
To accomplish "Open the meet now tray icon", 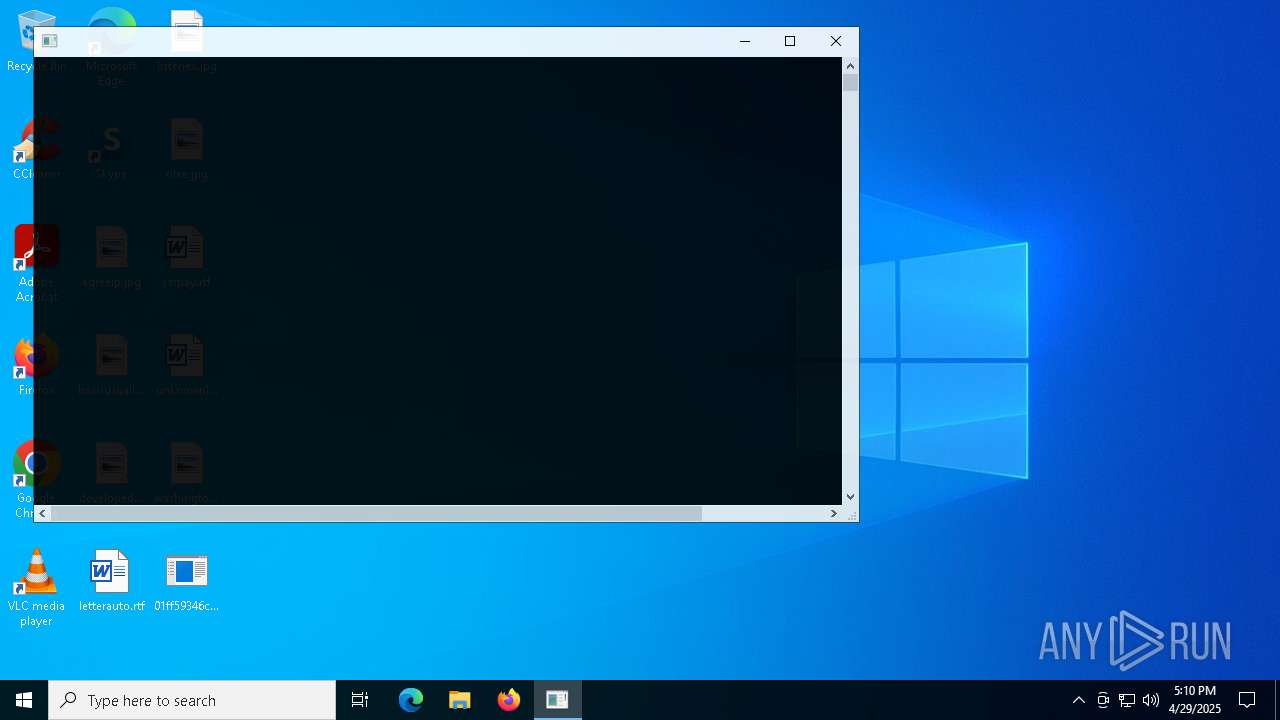I will point(1103,700).
